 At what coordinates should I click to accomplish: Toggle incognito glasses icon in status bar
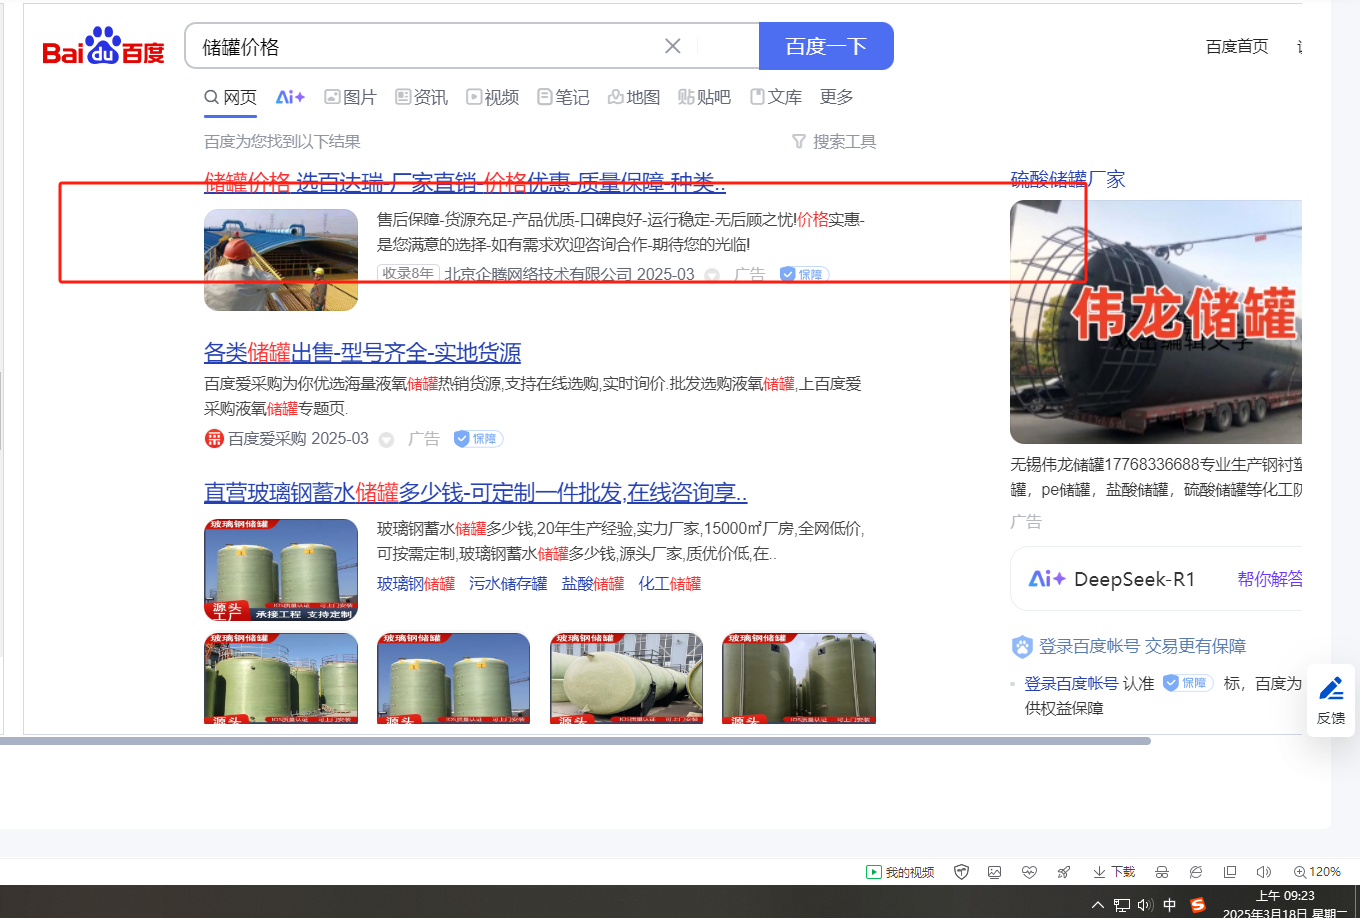[x=1162, y=872]
